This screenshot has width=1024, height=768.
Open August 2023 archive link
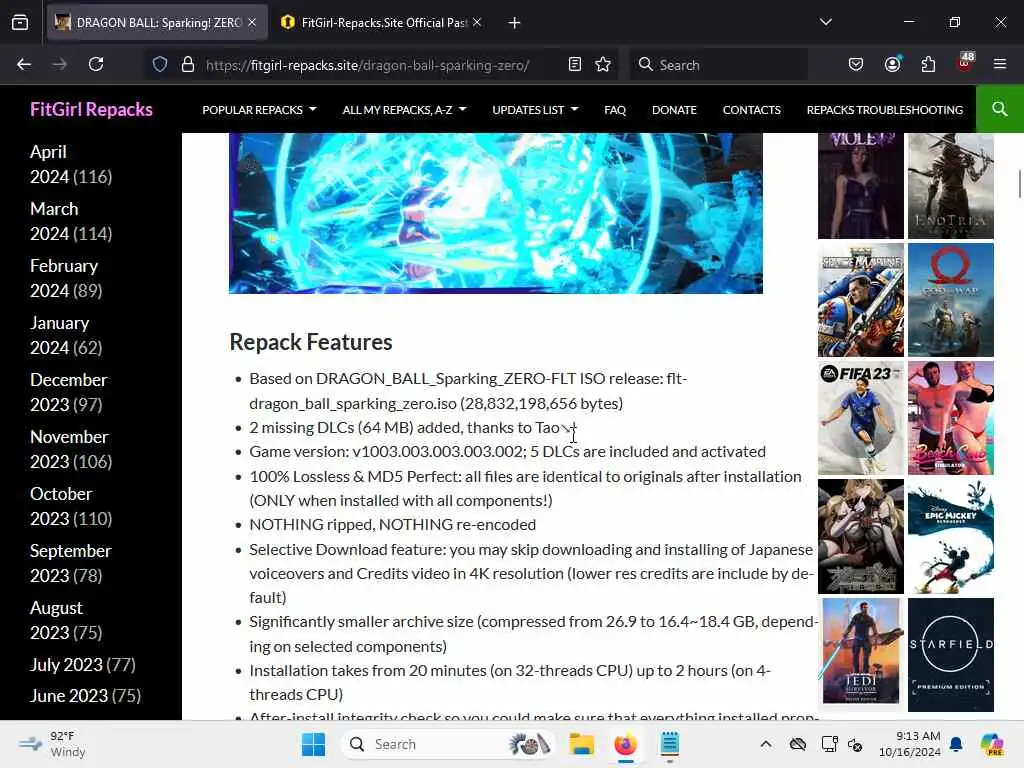click(56, 620)
